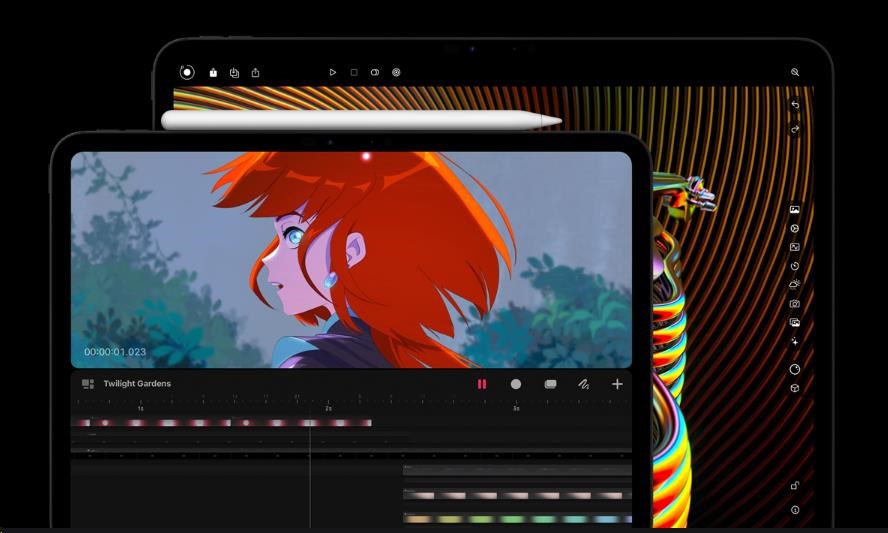This screenshot has height=533, width=888.
Task: Select the squiggle draw tool in the timeline
Action: [584, 384]
